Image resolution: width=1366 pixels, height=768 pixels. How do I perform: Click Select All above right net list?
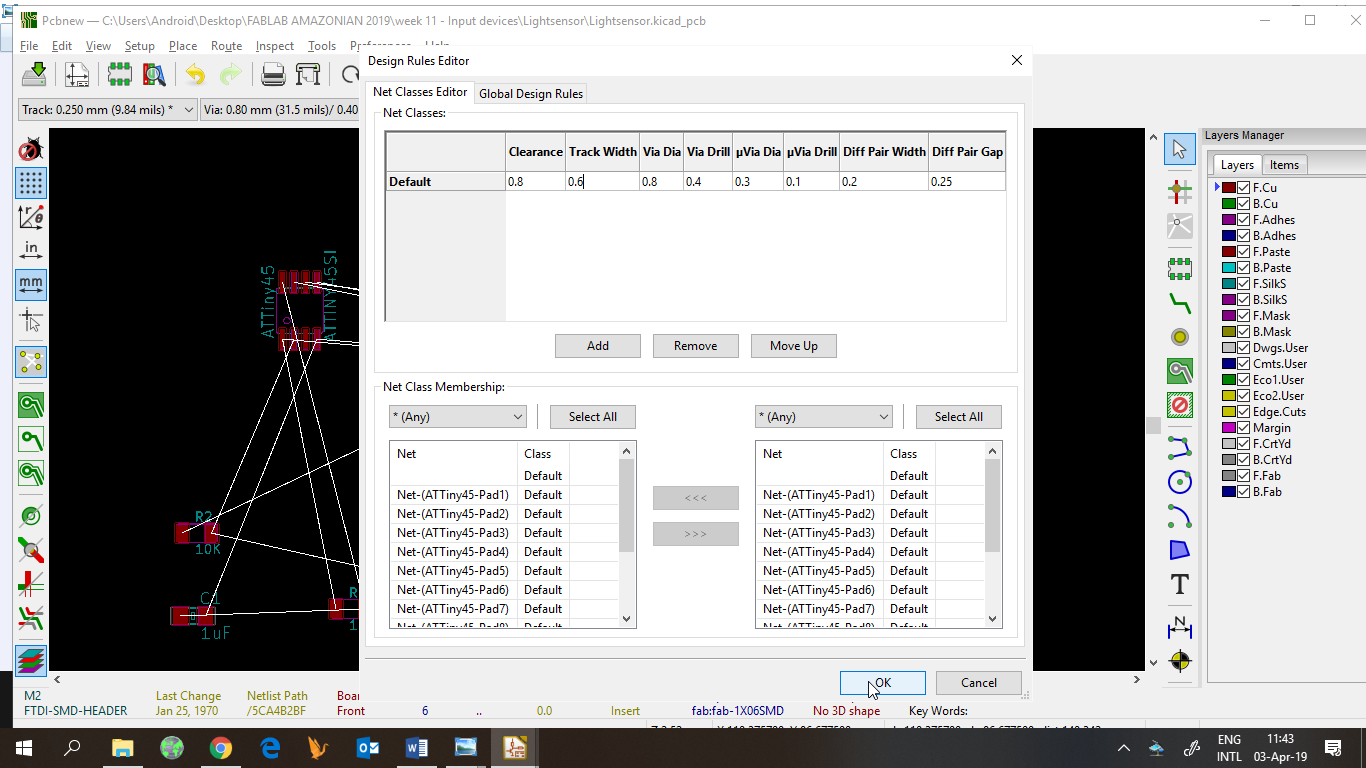(x=959, y=417)
